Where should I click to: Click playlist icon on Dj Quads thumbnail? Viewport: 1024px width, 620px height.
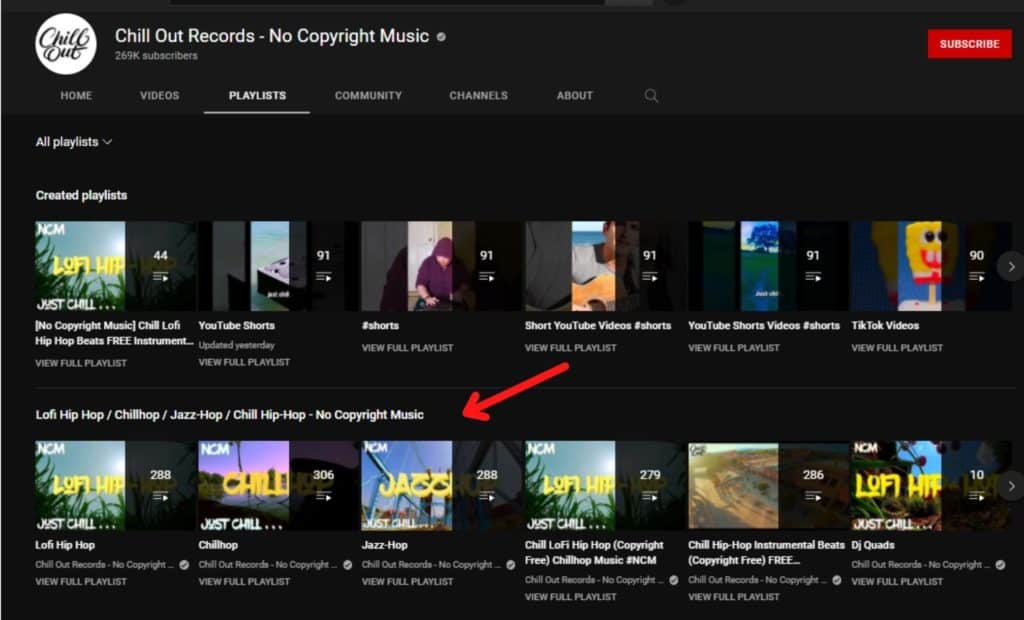tap(976, 497)
